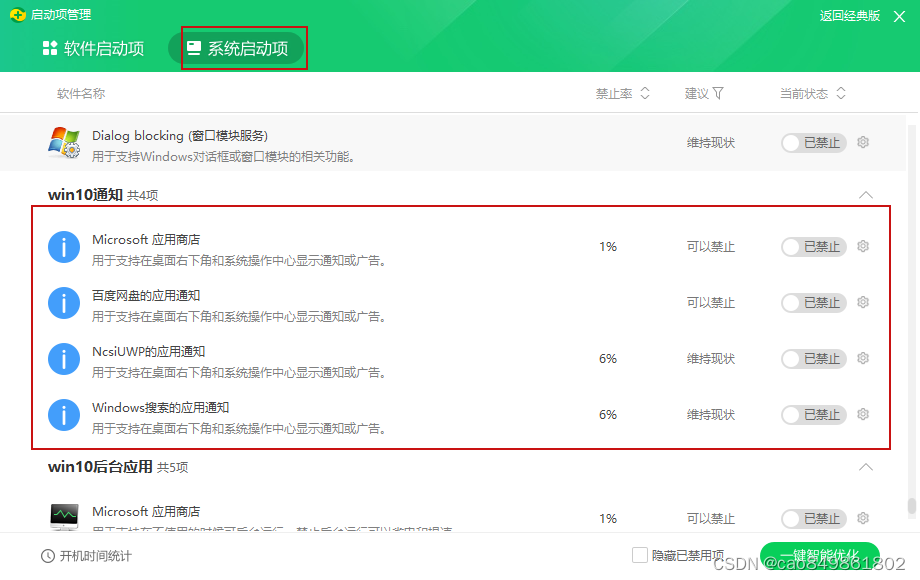This screenshot has height=580, width=920.
Task: Click info icon beside Windows搜索的应用通知
Action: pyautogui.click(x=63, y=415)
